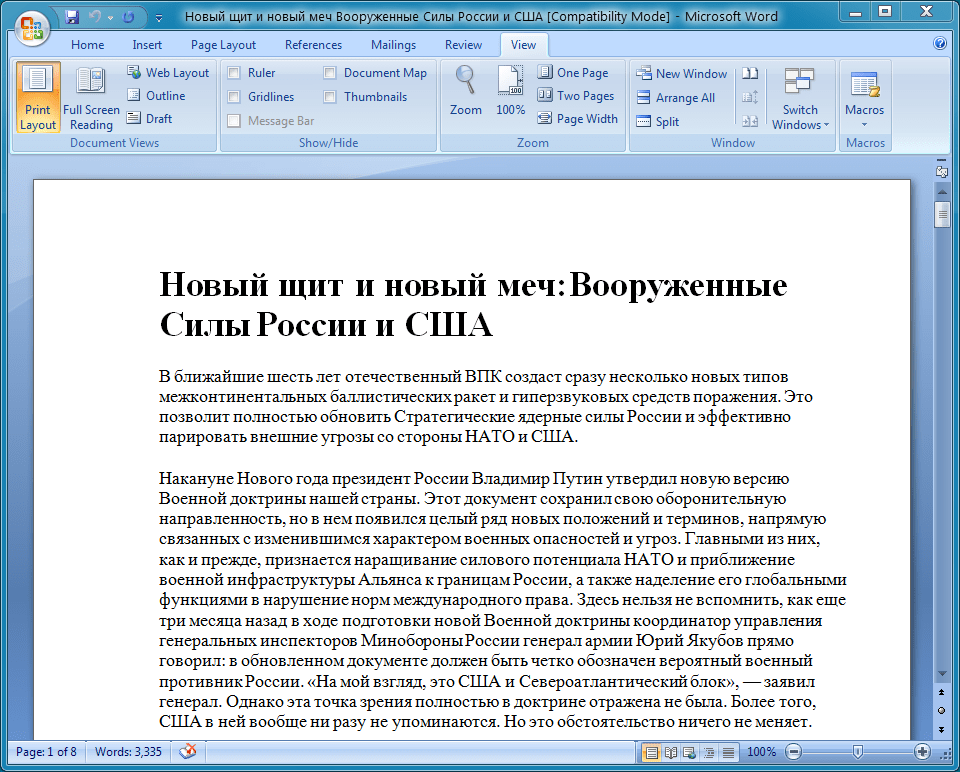Select the View ribbon tab
The height and width of the screenshot is (772, 960).
coord(523,45)
